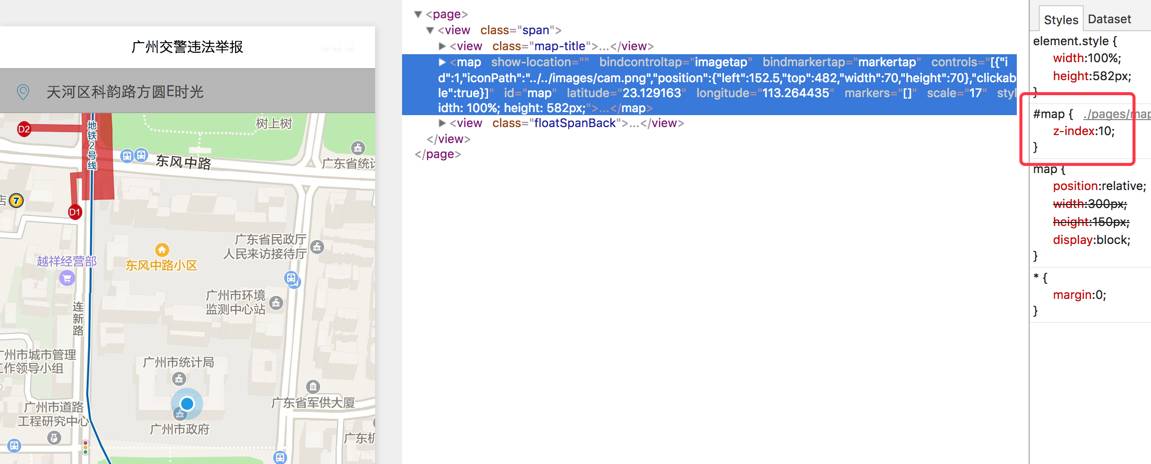Edit width:100% in element.style

pos(1086,59)
